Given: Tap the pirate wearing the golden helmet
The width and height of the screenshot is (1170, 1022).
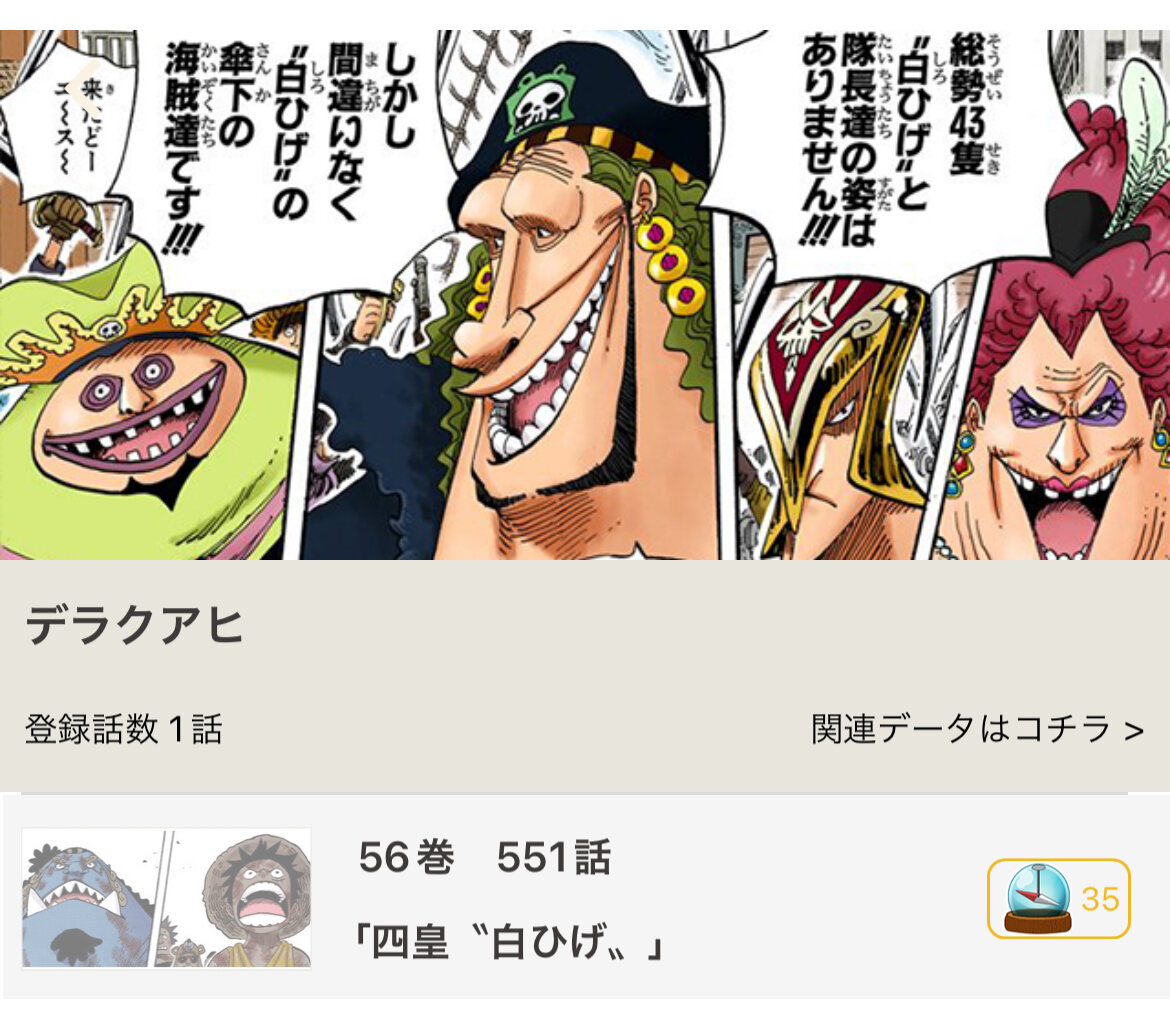Looking at the screenshot, I should point(828,418).
